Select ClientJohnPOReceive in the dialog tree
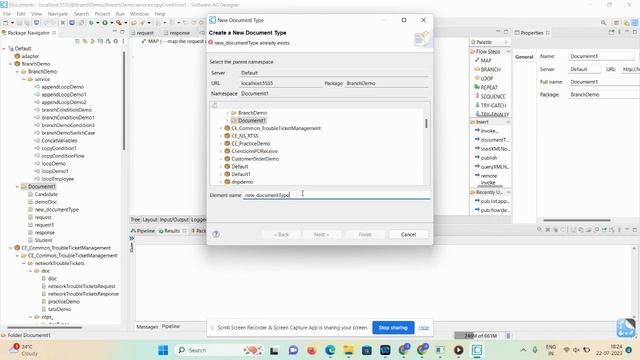Viewport: 640px width, 360px height. 254,151
